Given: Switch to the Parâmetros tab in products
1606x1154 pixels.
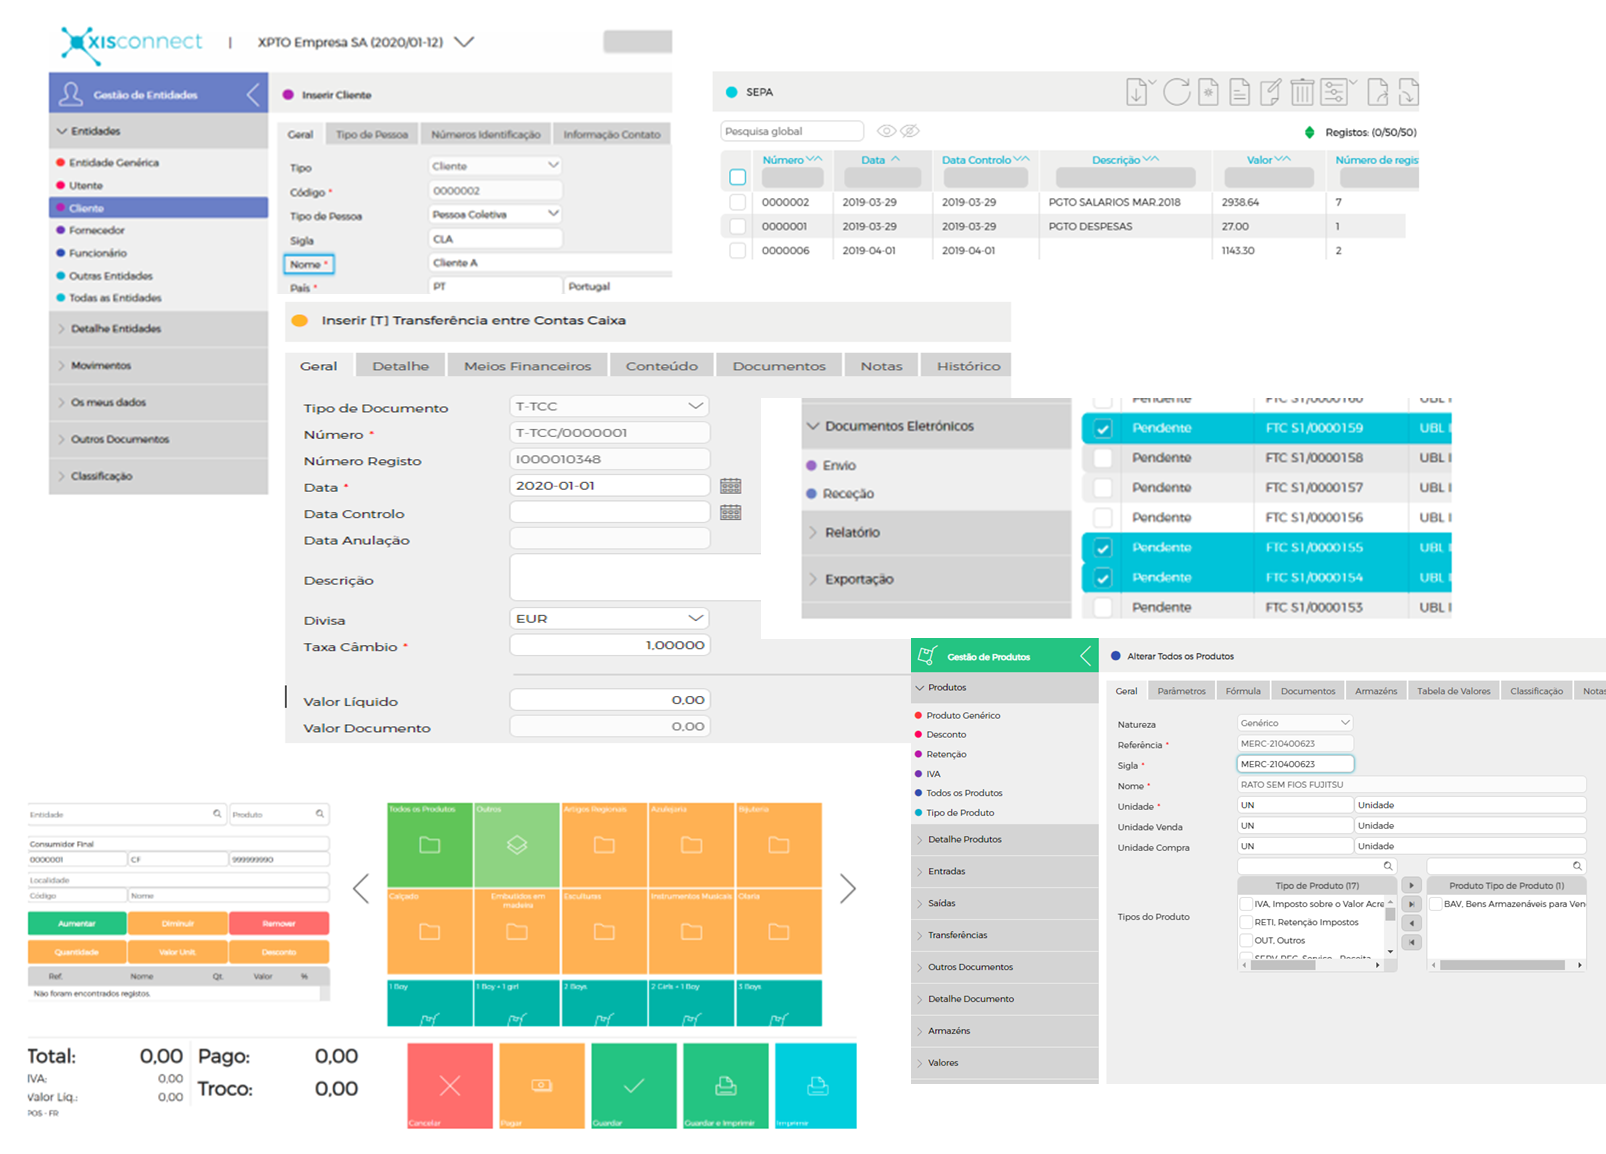Looking at the screenshot, I should coord(1181,691).
